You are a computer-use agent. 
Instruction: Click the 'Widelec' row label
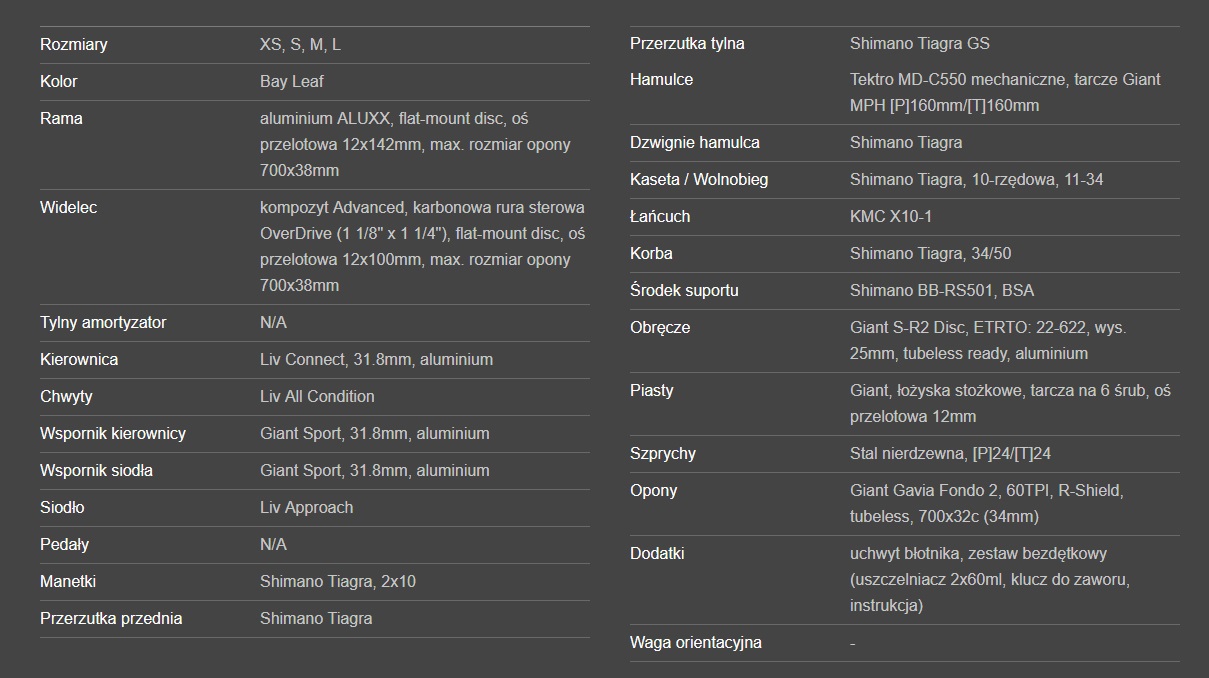(x=69, y=207)
